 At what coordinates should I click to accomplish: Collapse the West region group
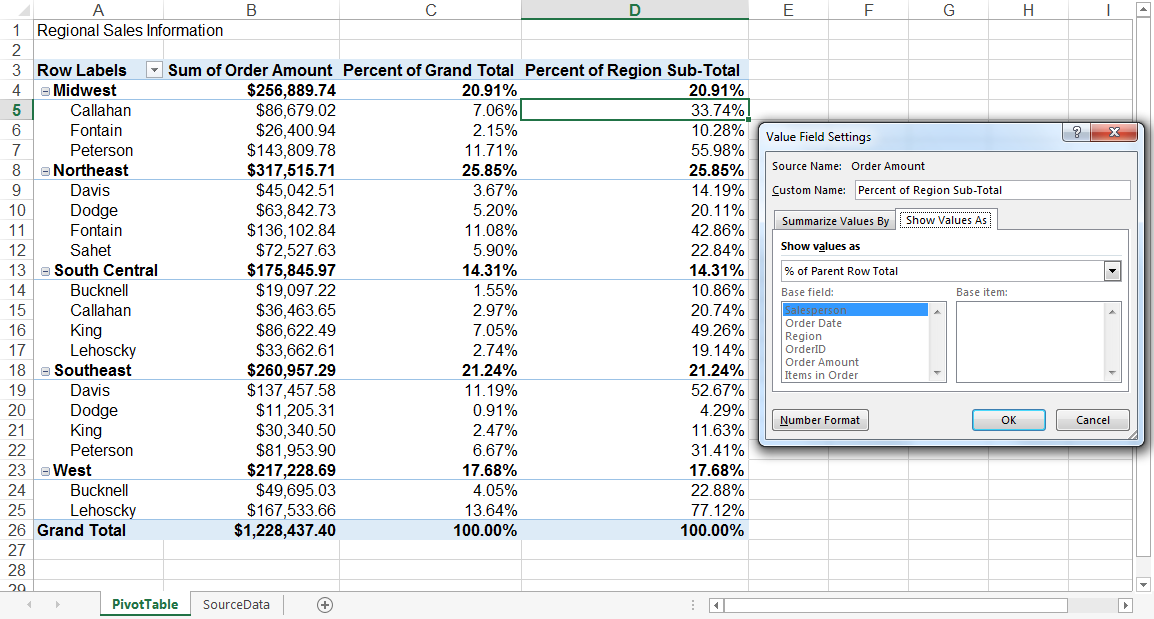(45, 471)
